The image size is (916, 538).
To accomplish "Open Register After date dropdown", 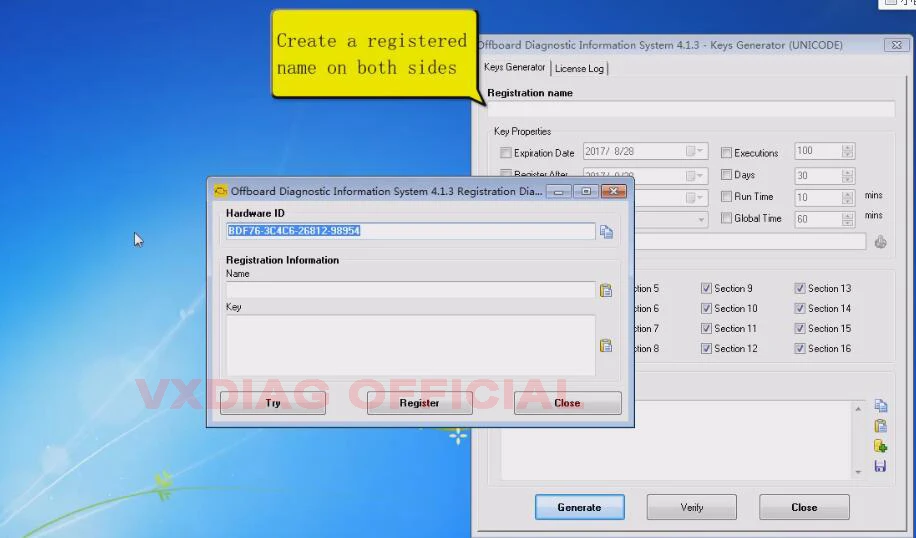I will coord(695,176).
